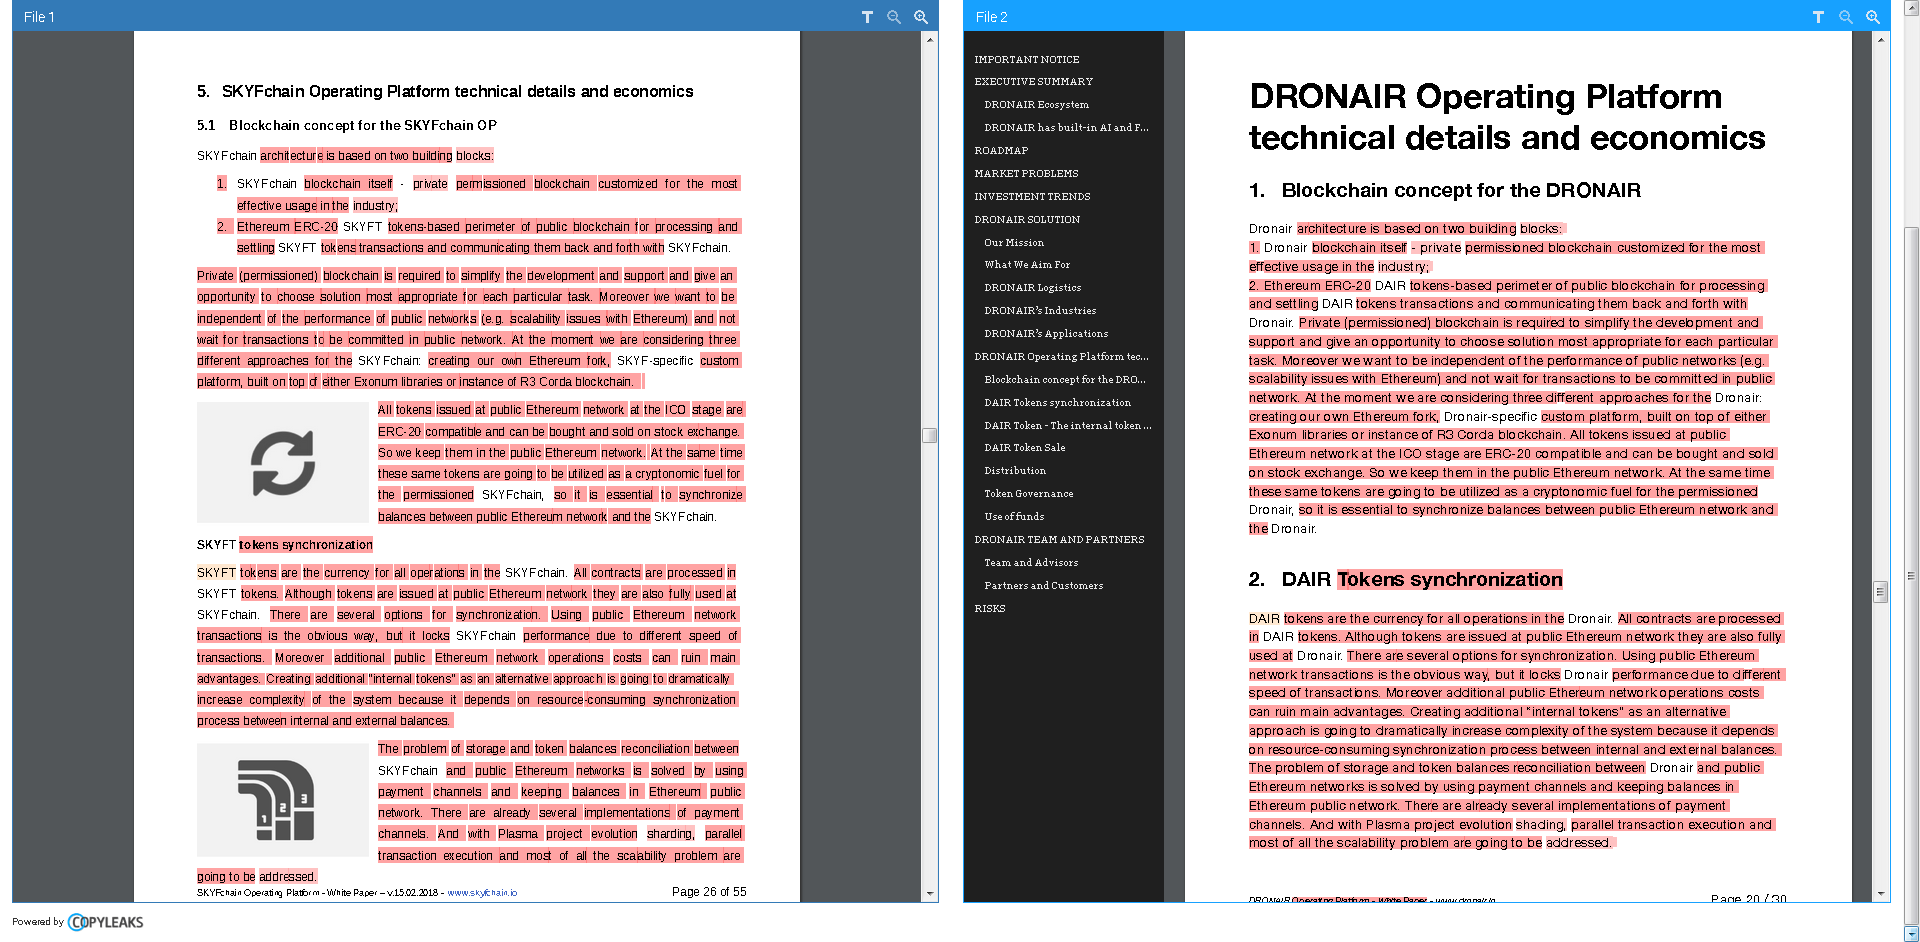The width and height of the screenshot is (1920, 942).
Task: Zoom in on the File 2 panel
Action: [x=1873, y=17]
